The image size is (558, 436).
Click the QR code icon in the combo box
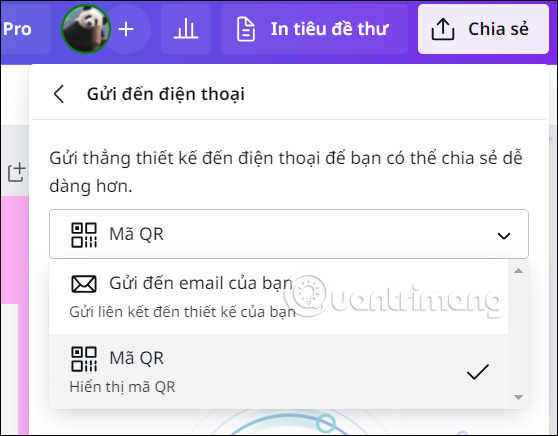click(x=84, y=235)
